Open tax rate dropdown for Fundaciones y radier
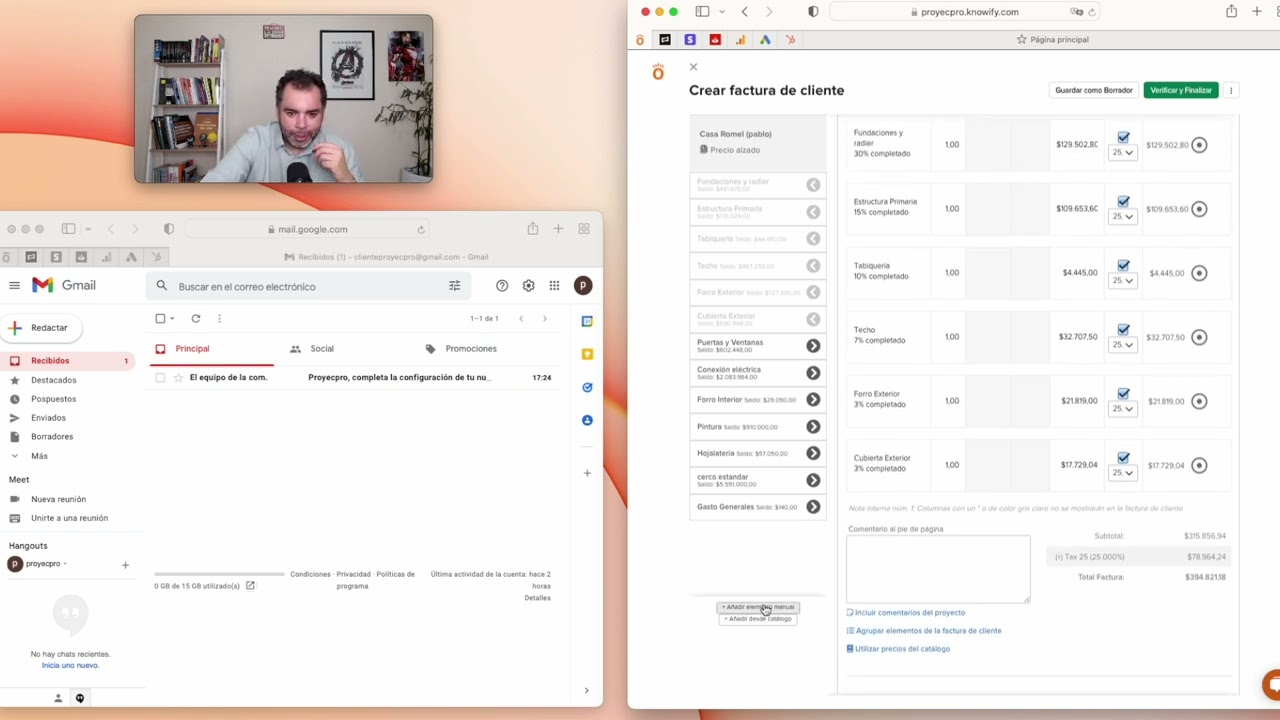 click(x=1123, y=153)
